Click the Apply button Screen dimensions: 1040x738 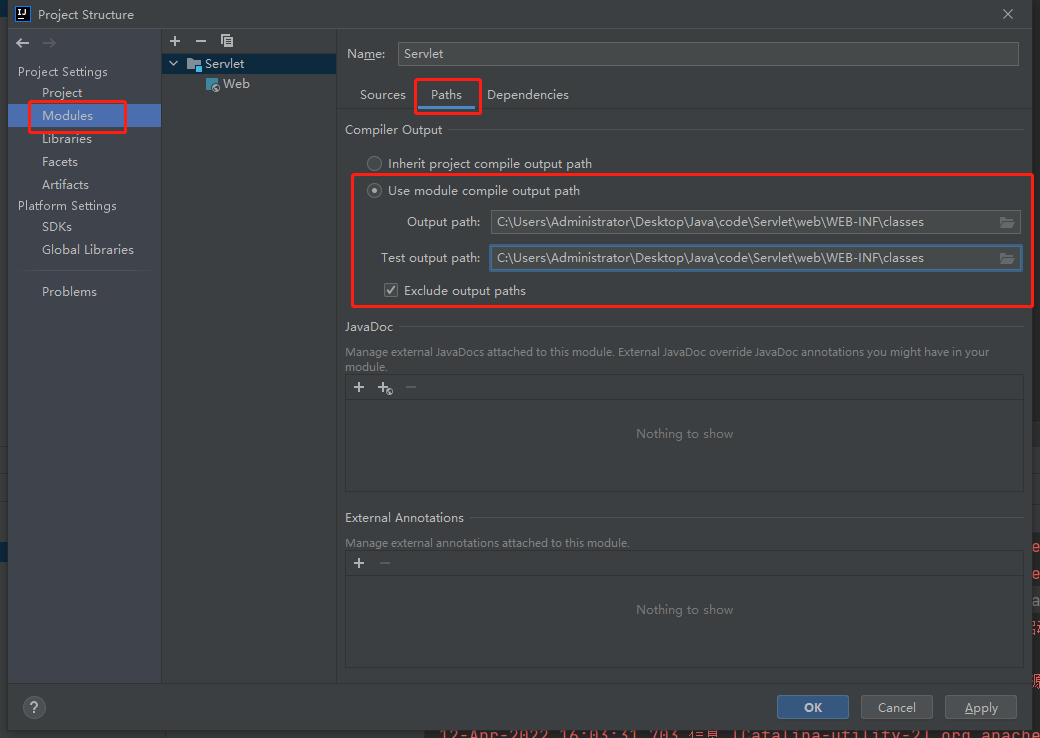981,707
